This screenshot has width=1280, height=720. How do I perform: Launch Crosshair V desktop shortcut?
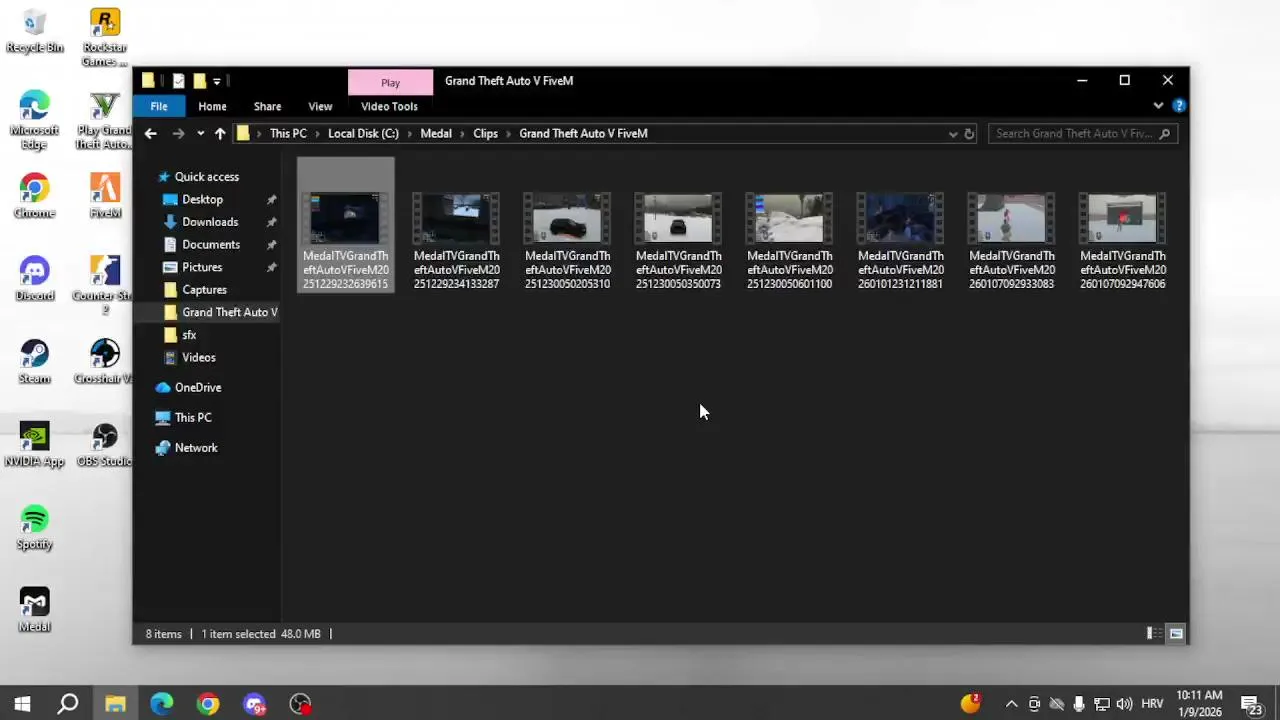click(105, 362)
